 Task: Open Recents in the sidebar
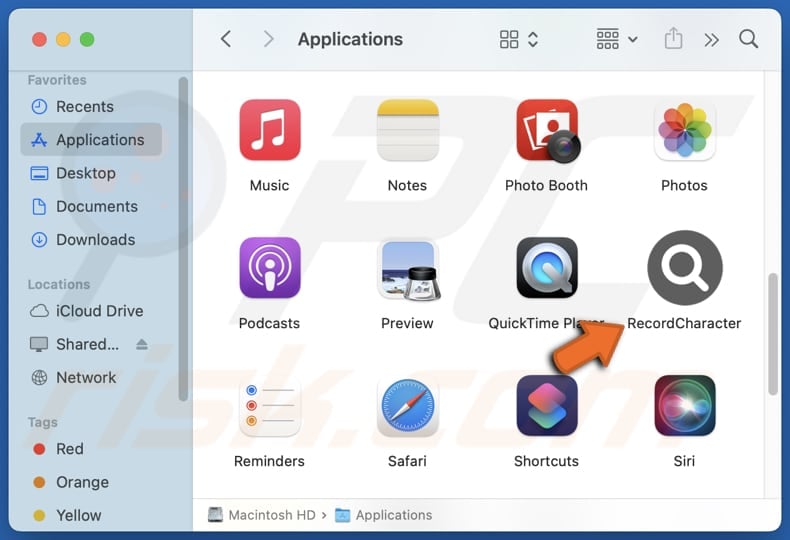point(91,106)
